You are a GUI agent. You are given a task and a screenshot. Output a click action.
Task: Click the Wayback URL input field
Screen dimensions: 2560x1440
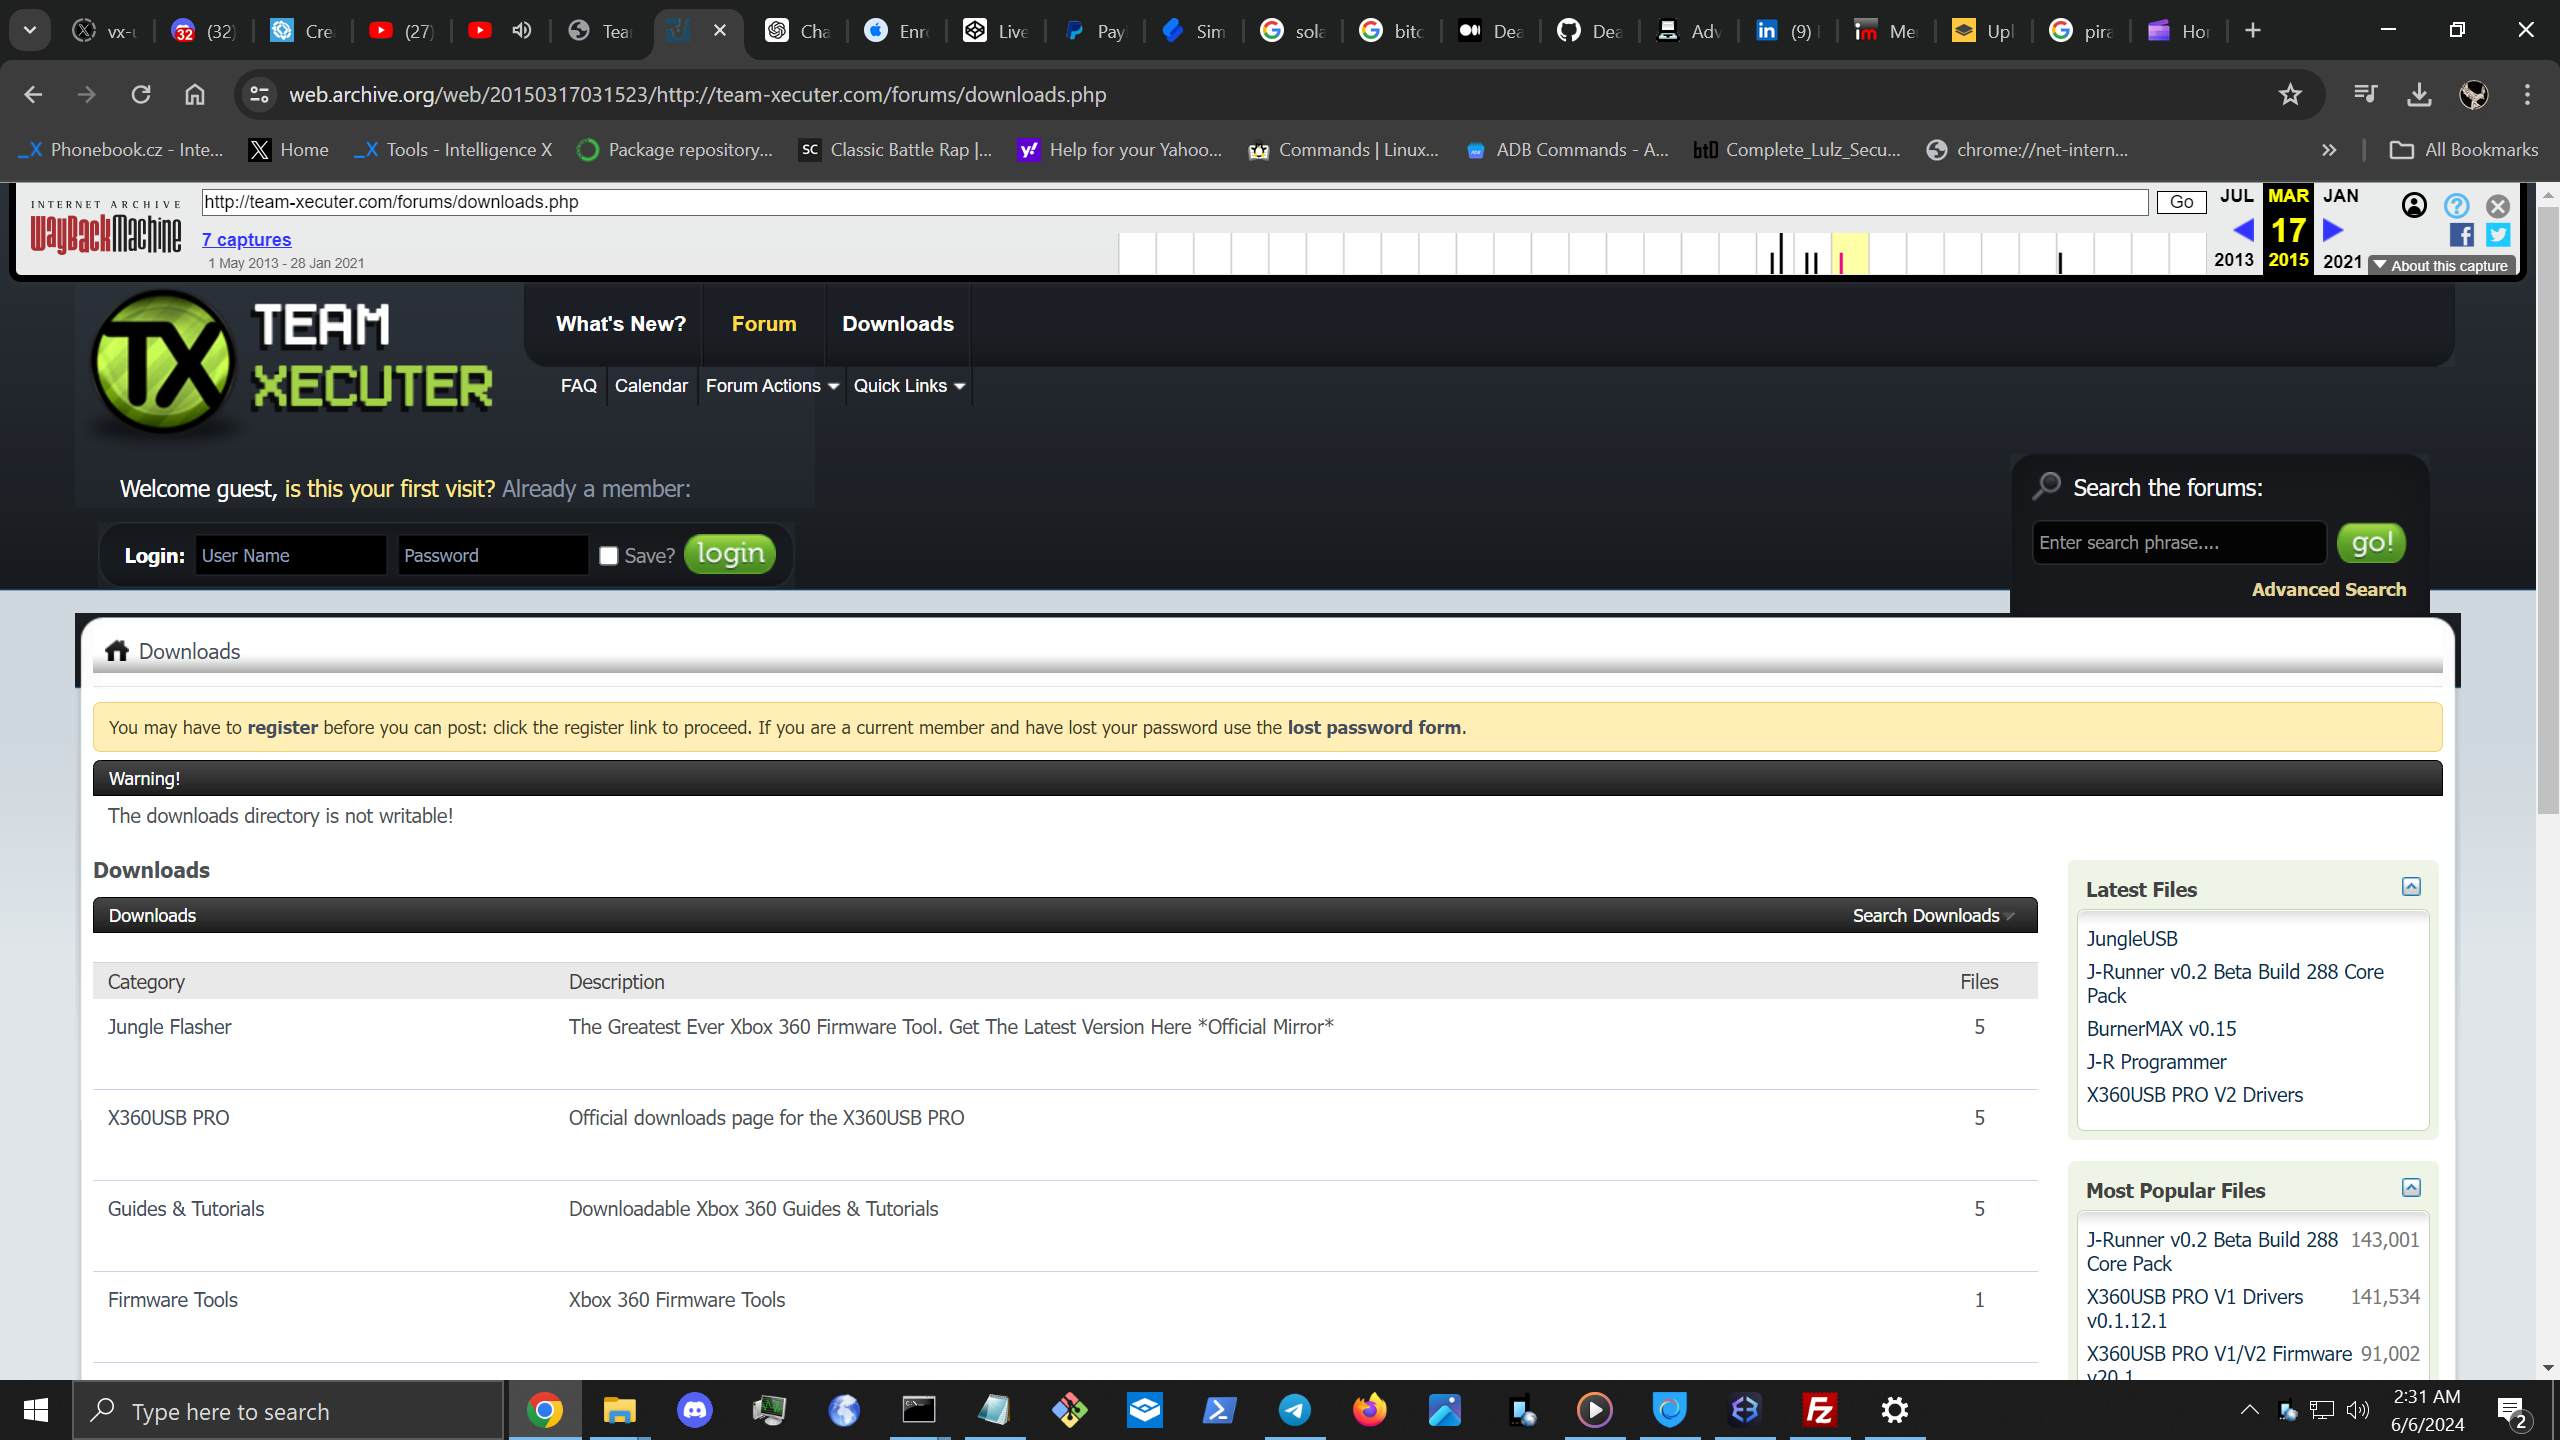pyautogui.click(x=1175, y=202)
